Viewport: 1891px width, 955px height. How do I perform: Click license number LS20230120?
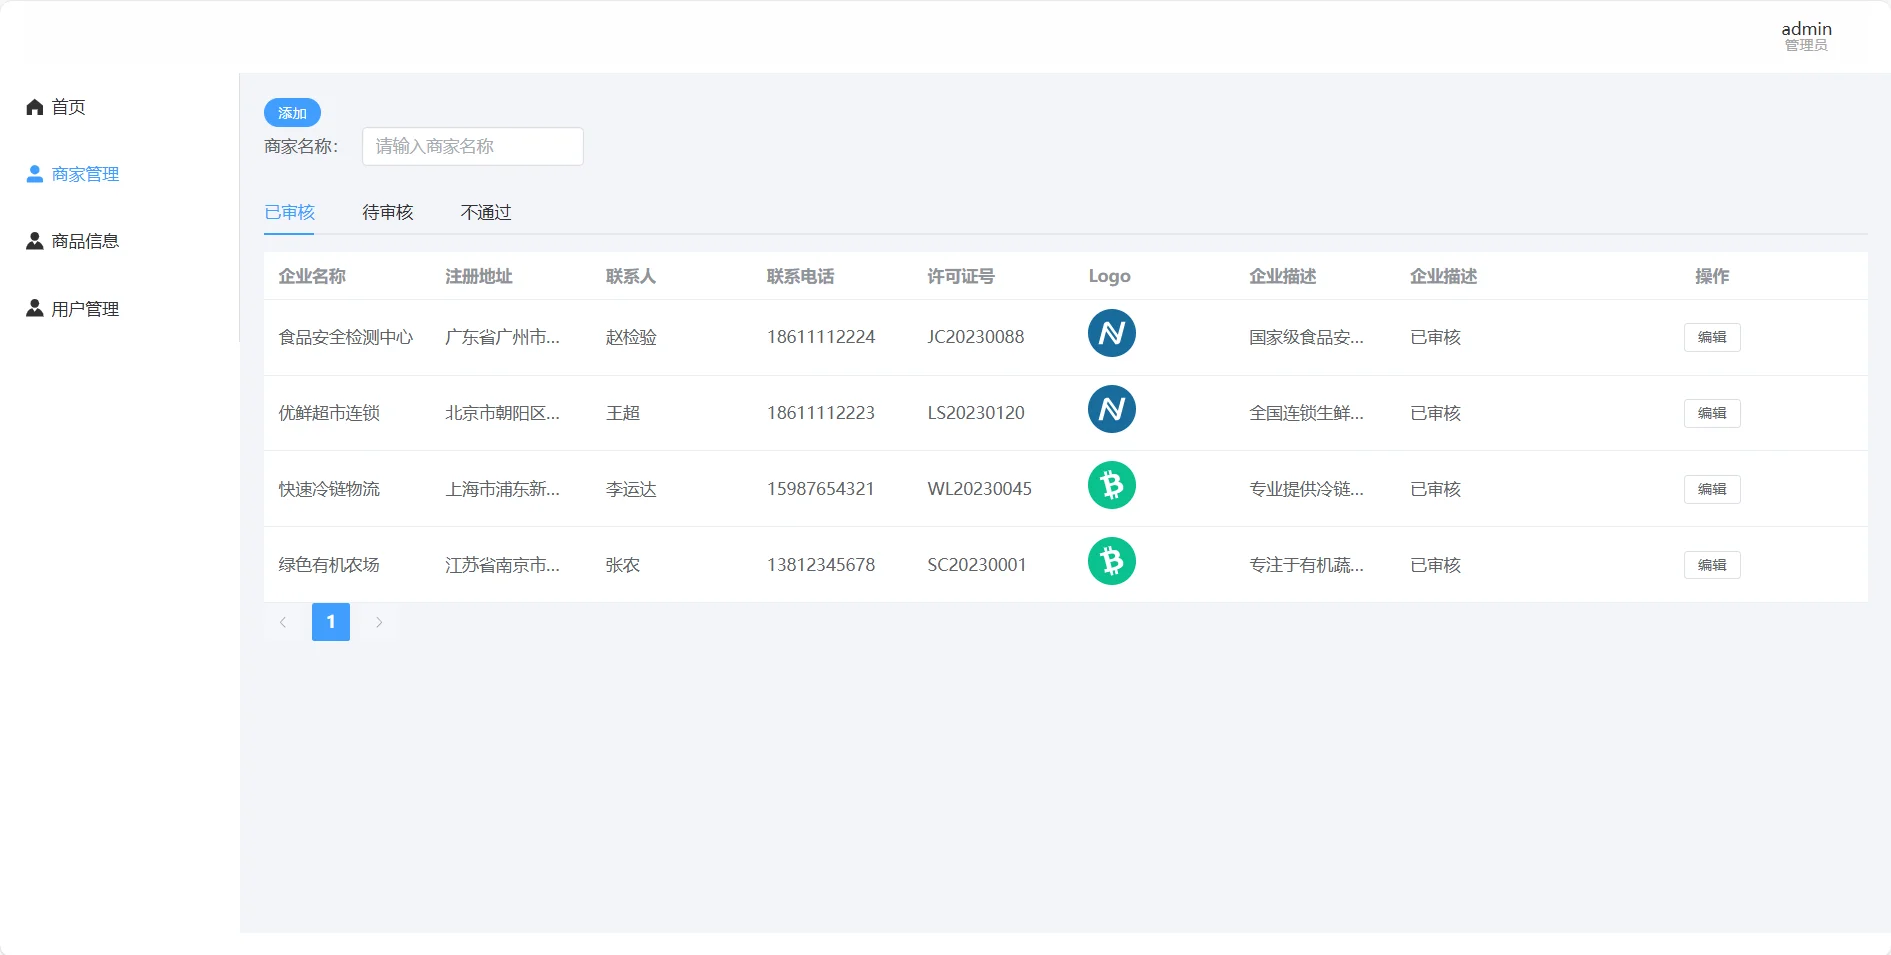(976, 413)
